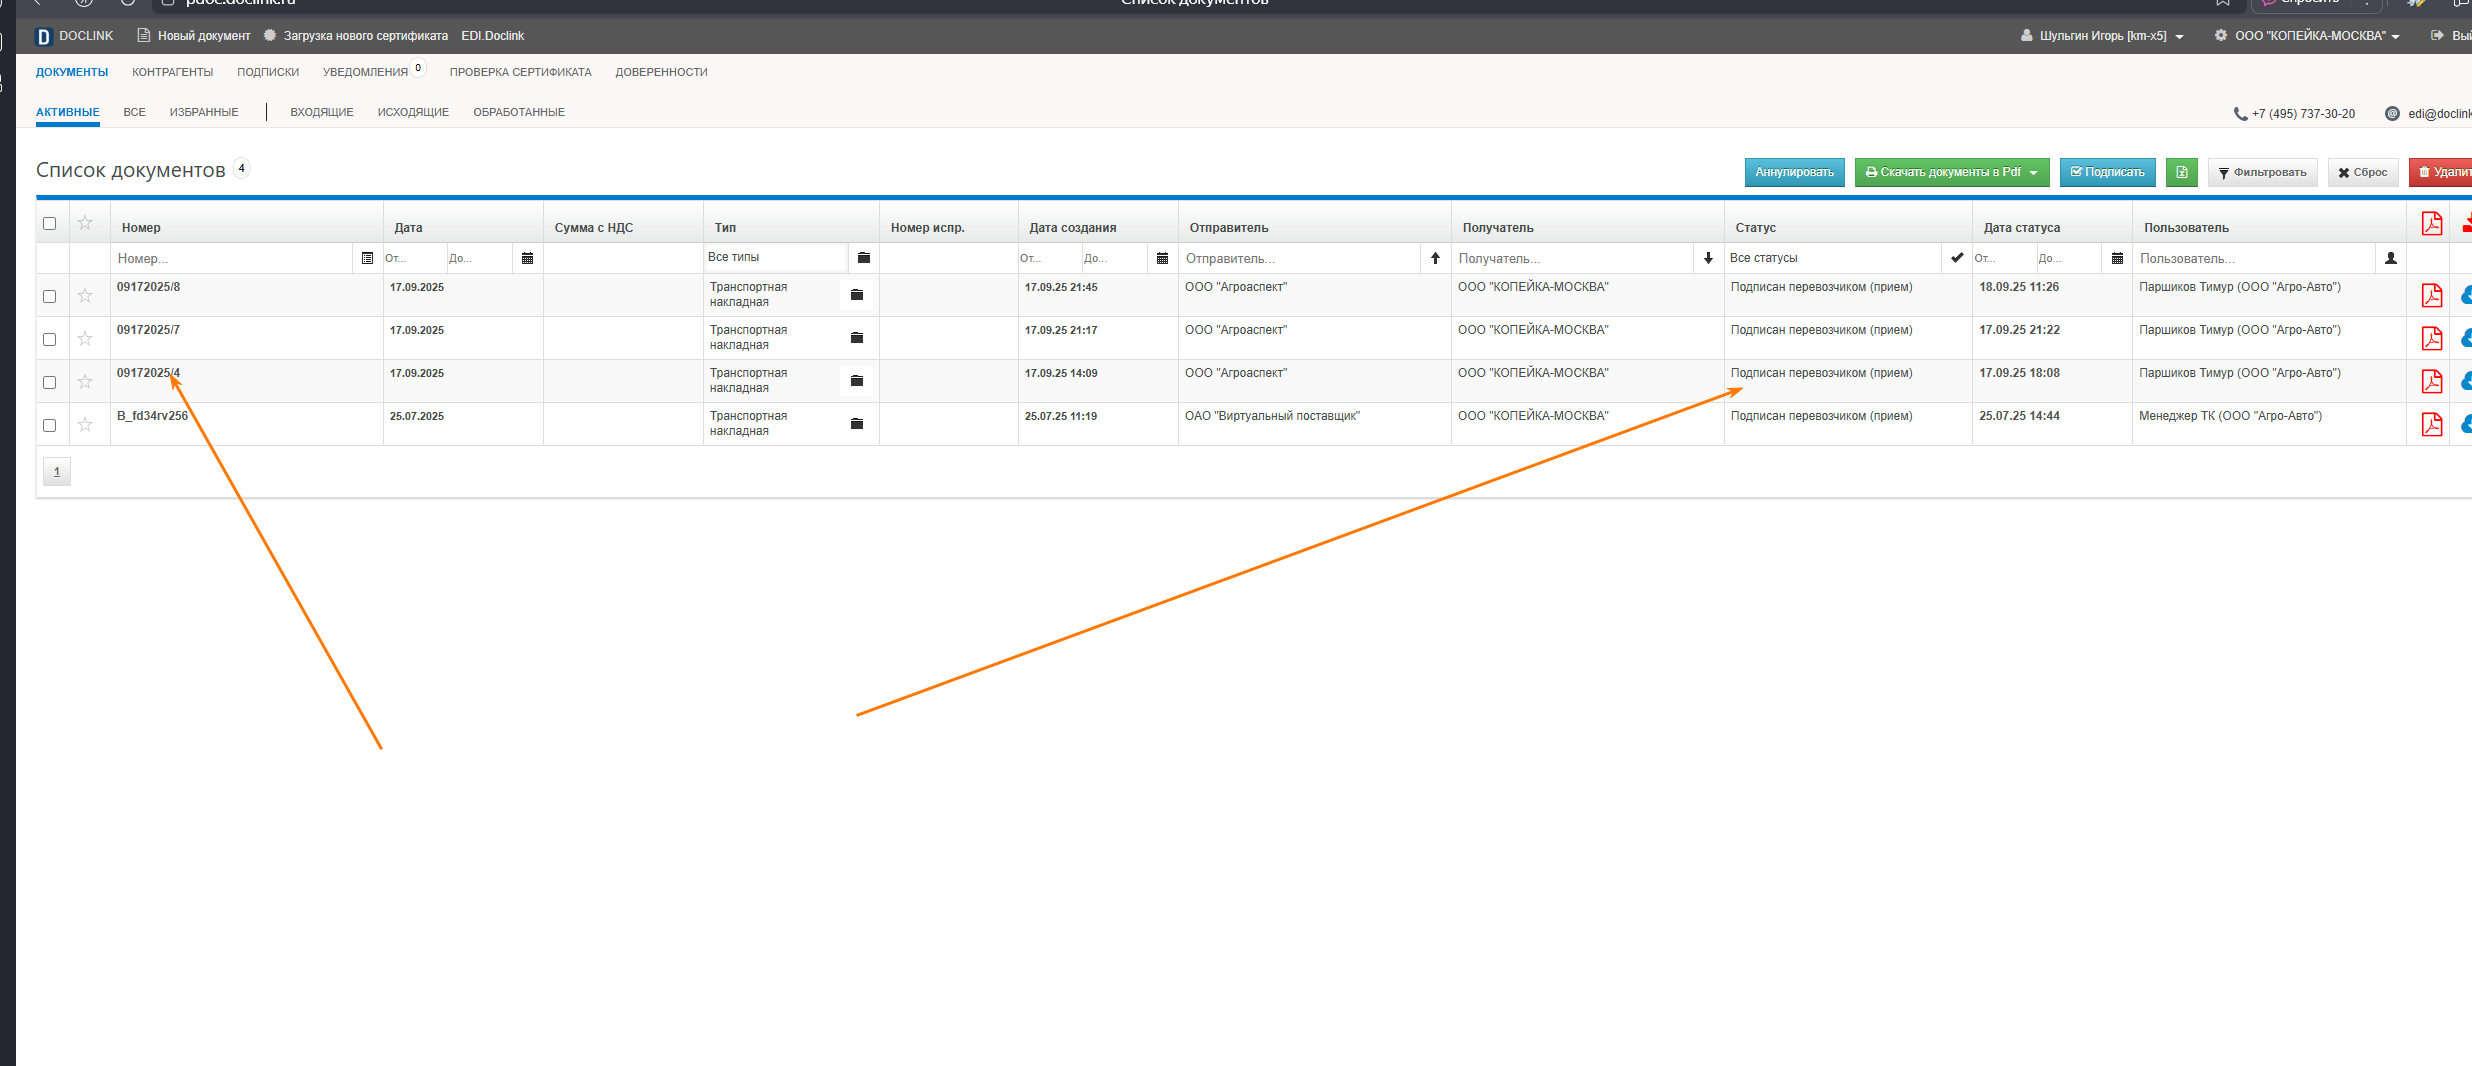Open calendar for Дата filter

(x=527, y=258)
